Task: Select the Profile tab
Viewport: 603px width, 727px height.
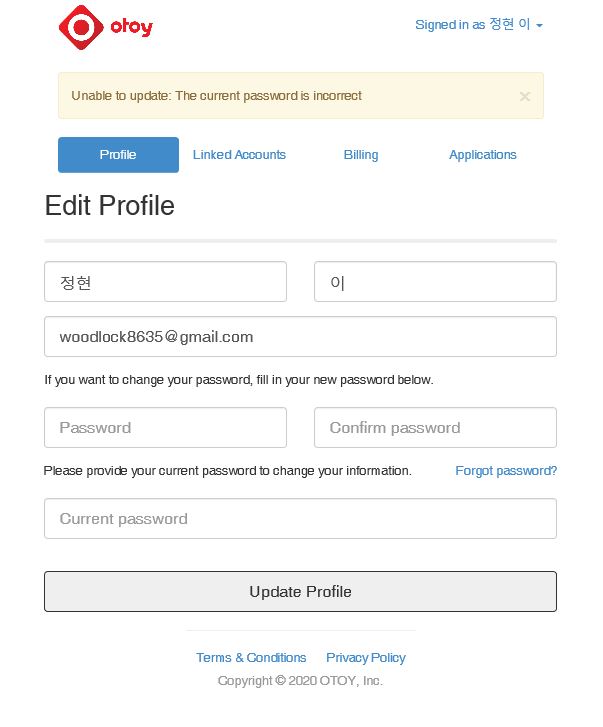Action: (x=118, y=155)
